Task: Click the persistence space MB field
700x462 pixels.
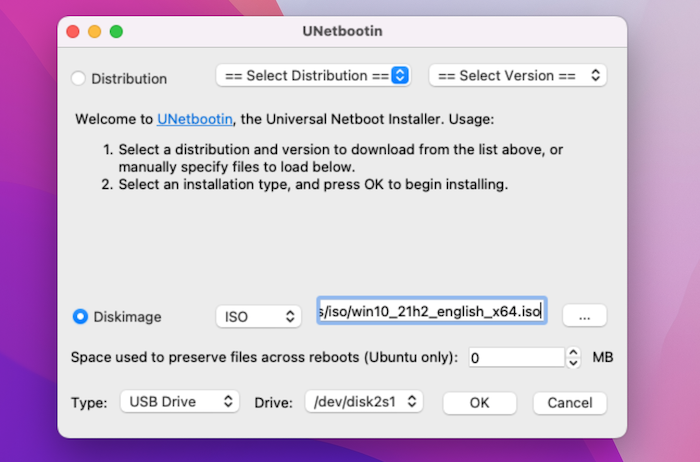Action: (x=517, y=358)
